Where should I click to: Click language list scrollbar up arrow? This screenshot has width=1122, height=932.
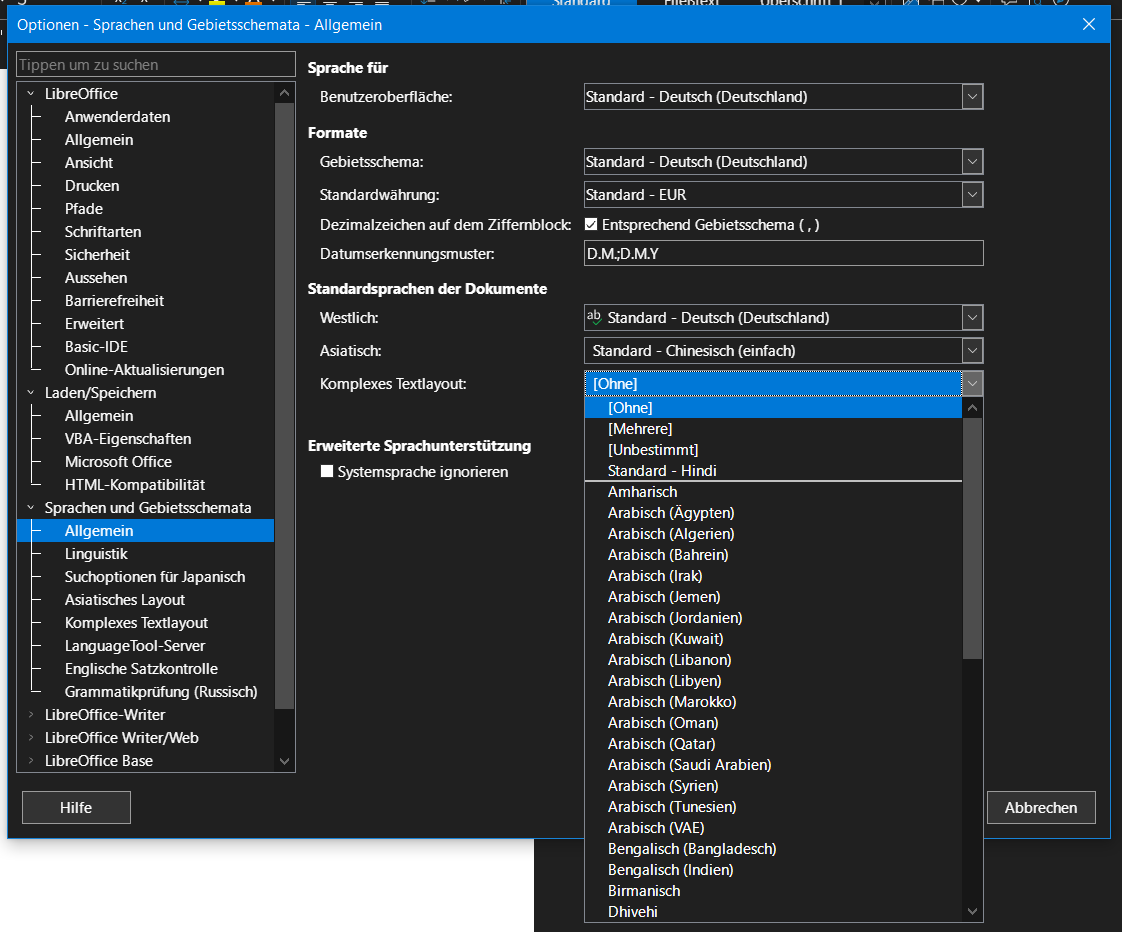point(972,408)
